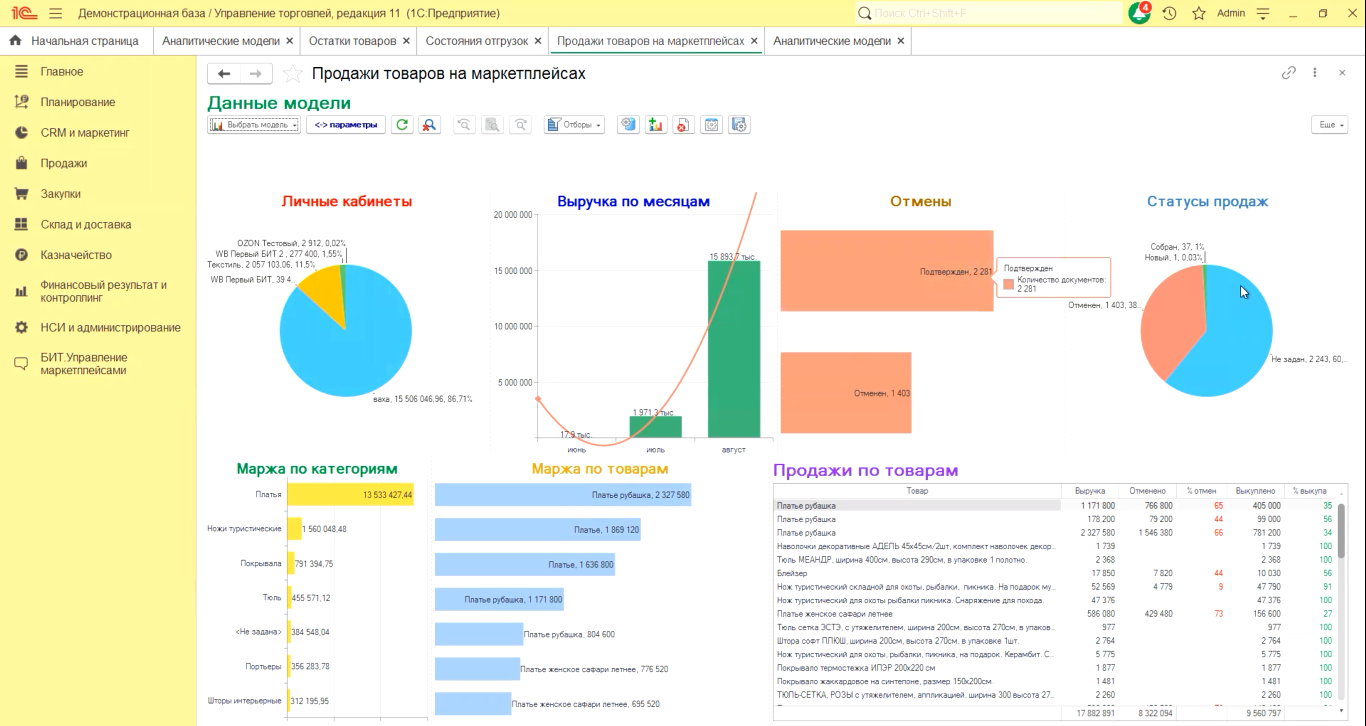Open the notifications bell with badge 4
Image resolution: width=1366 pixels, height=726 pixels.
point(1138,14)
